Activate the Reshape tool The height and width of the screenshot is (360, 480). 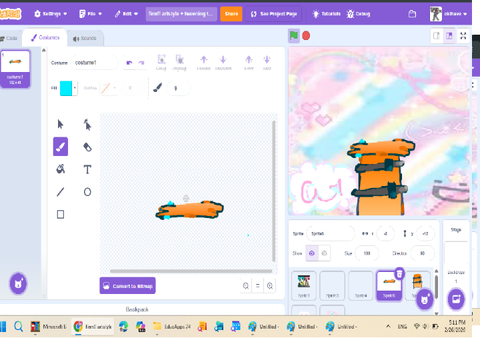(87, 125)
